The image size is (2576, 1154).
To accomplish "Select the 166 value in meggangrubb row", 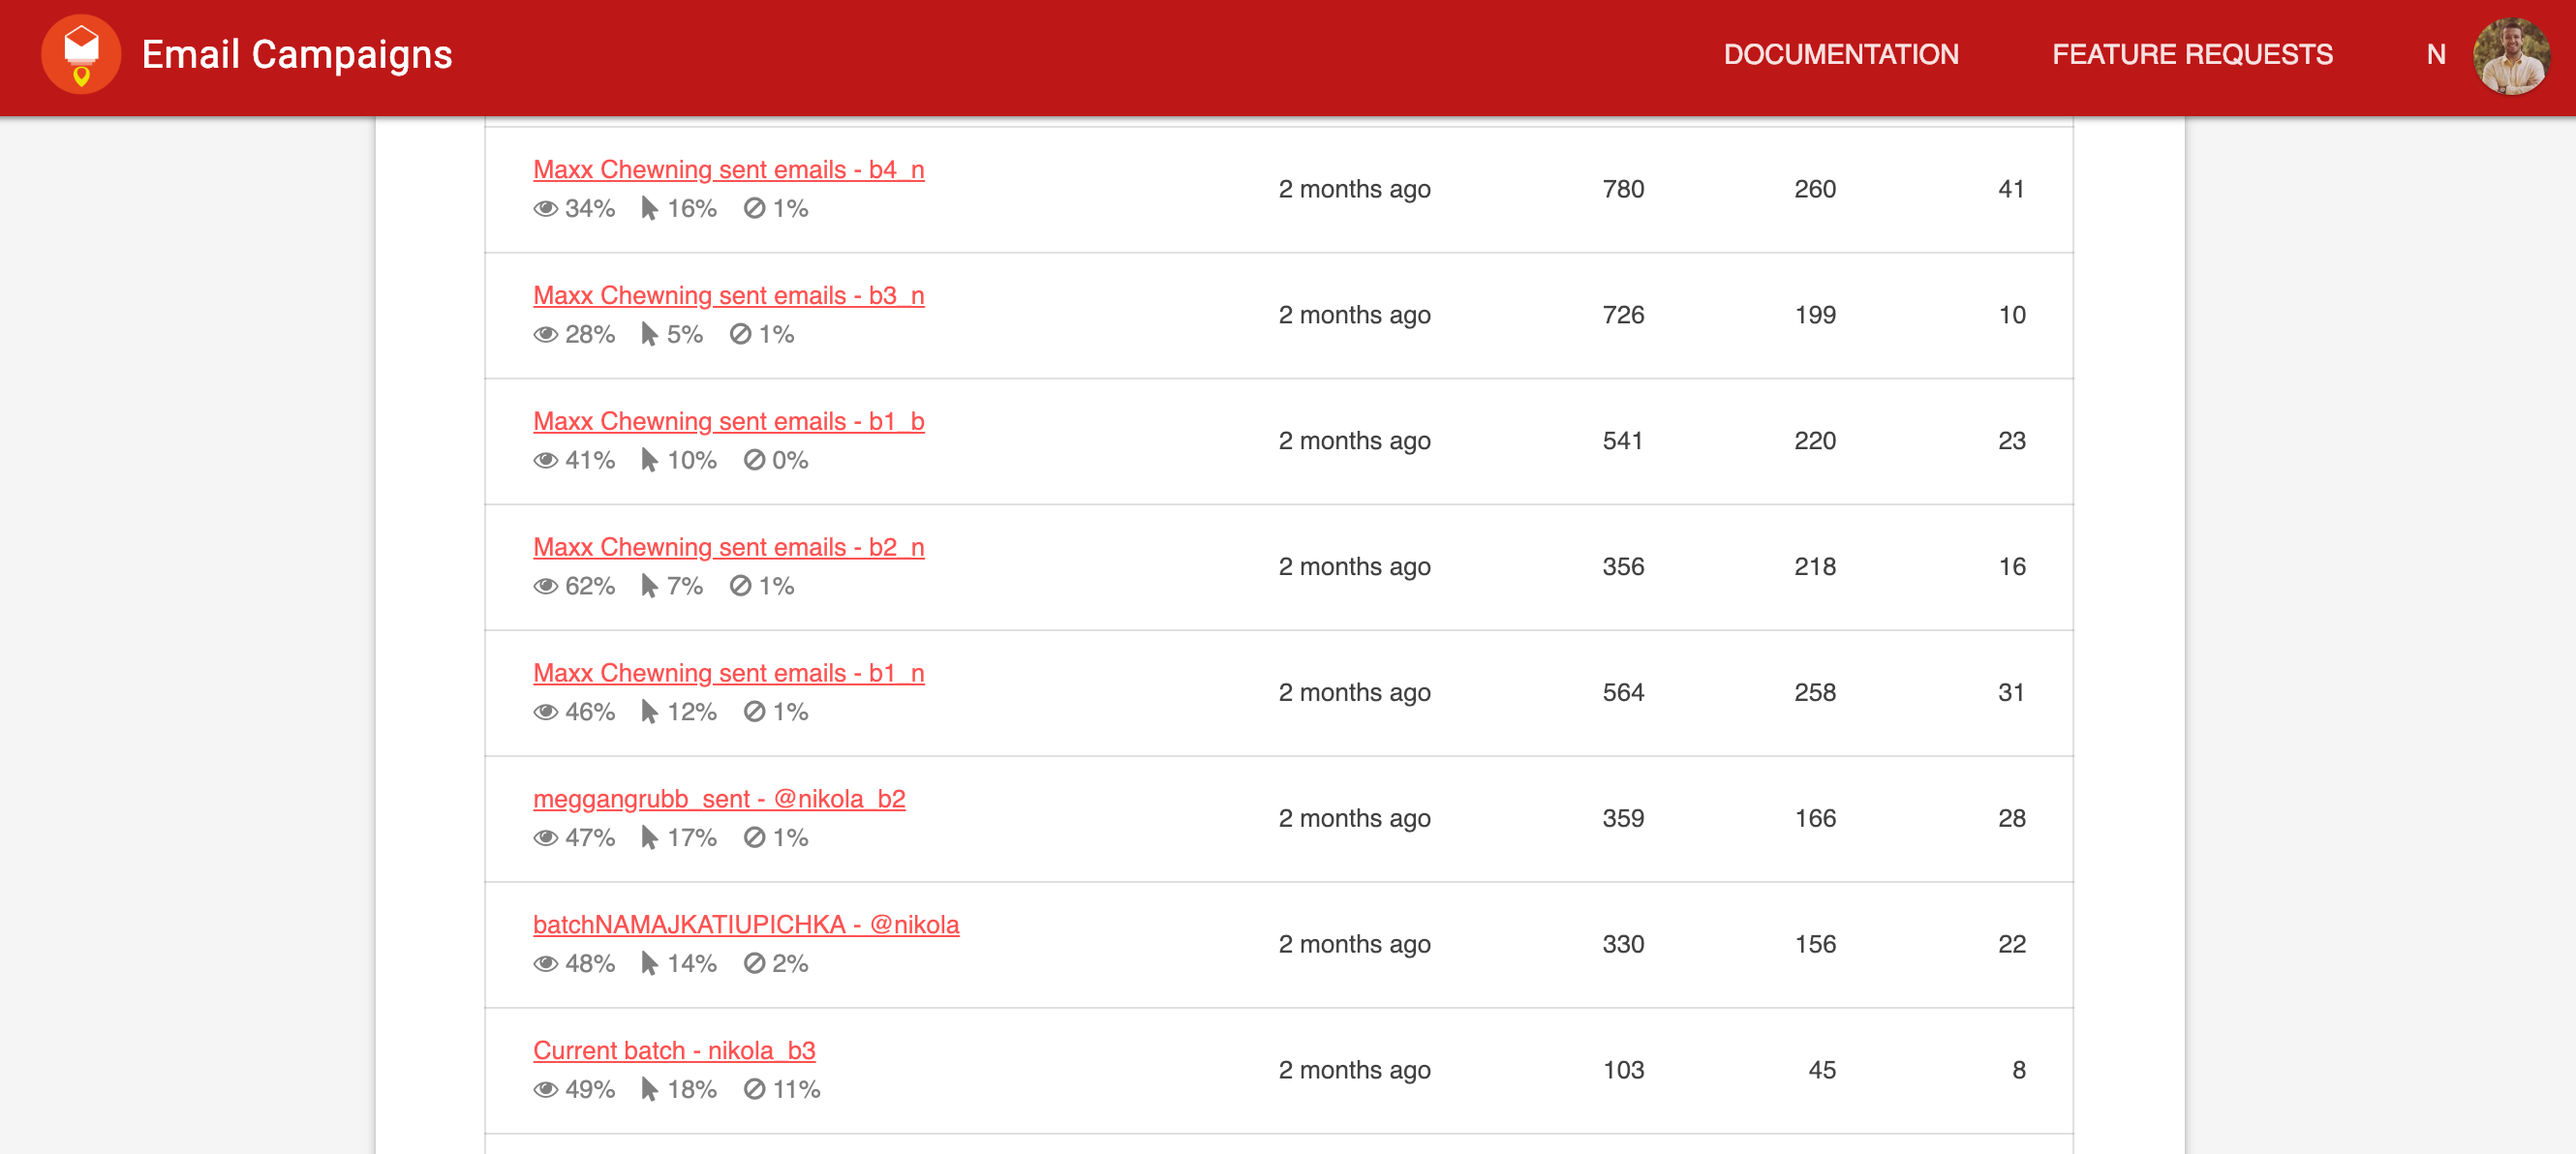I will (x=1815, y=820).
